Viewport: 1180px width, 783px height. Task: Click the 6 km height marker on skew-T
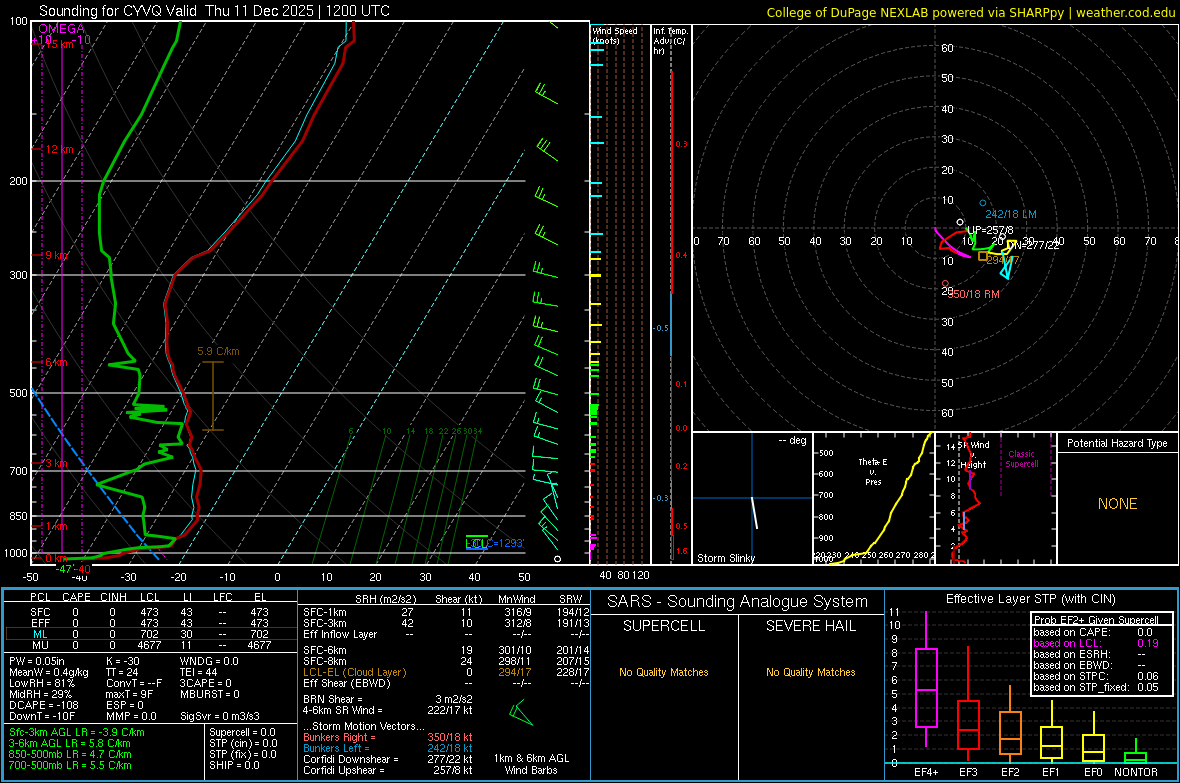pos(56,363)
